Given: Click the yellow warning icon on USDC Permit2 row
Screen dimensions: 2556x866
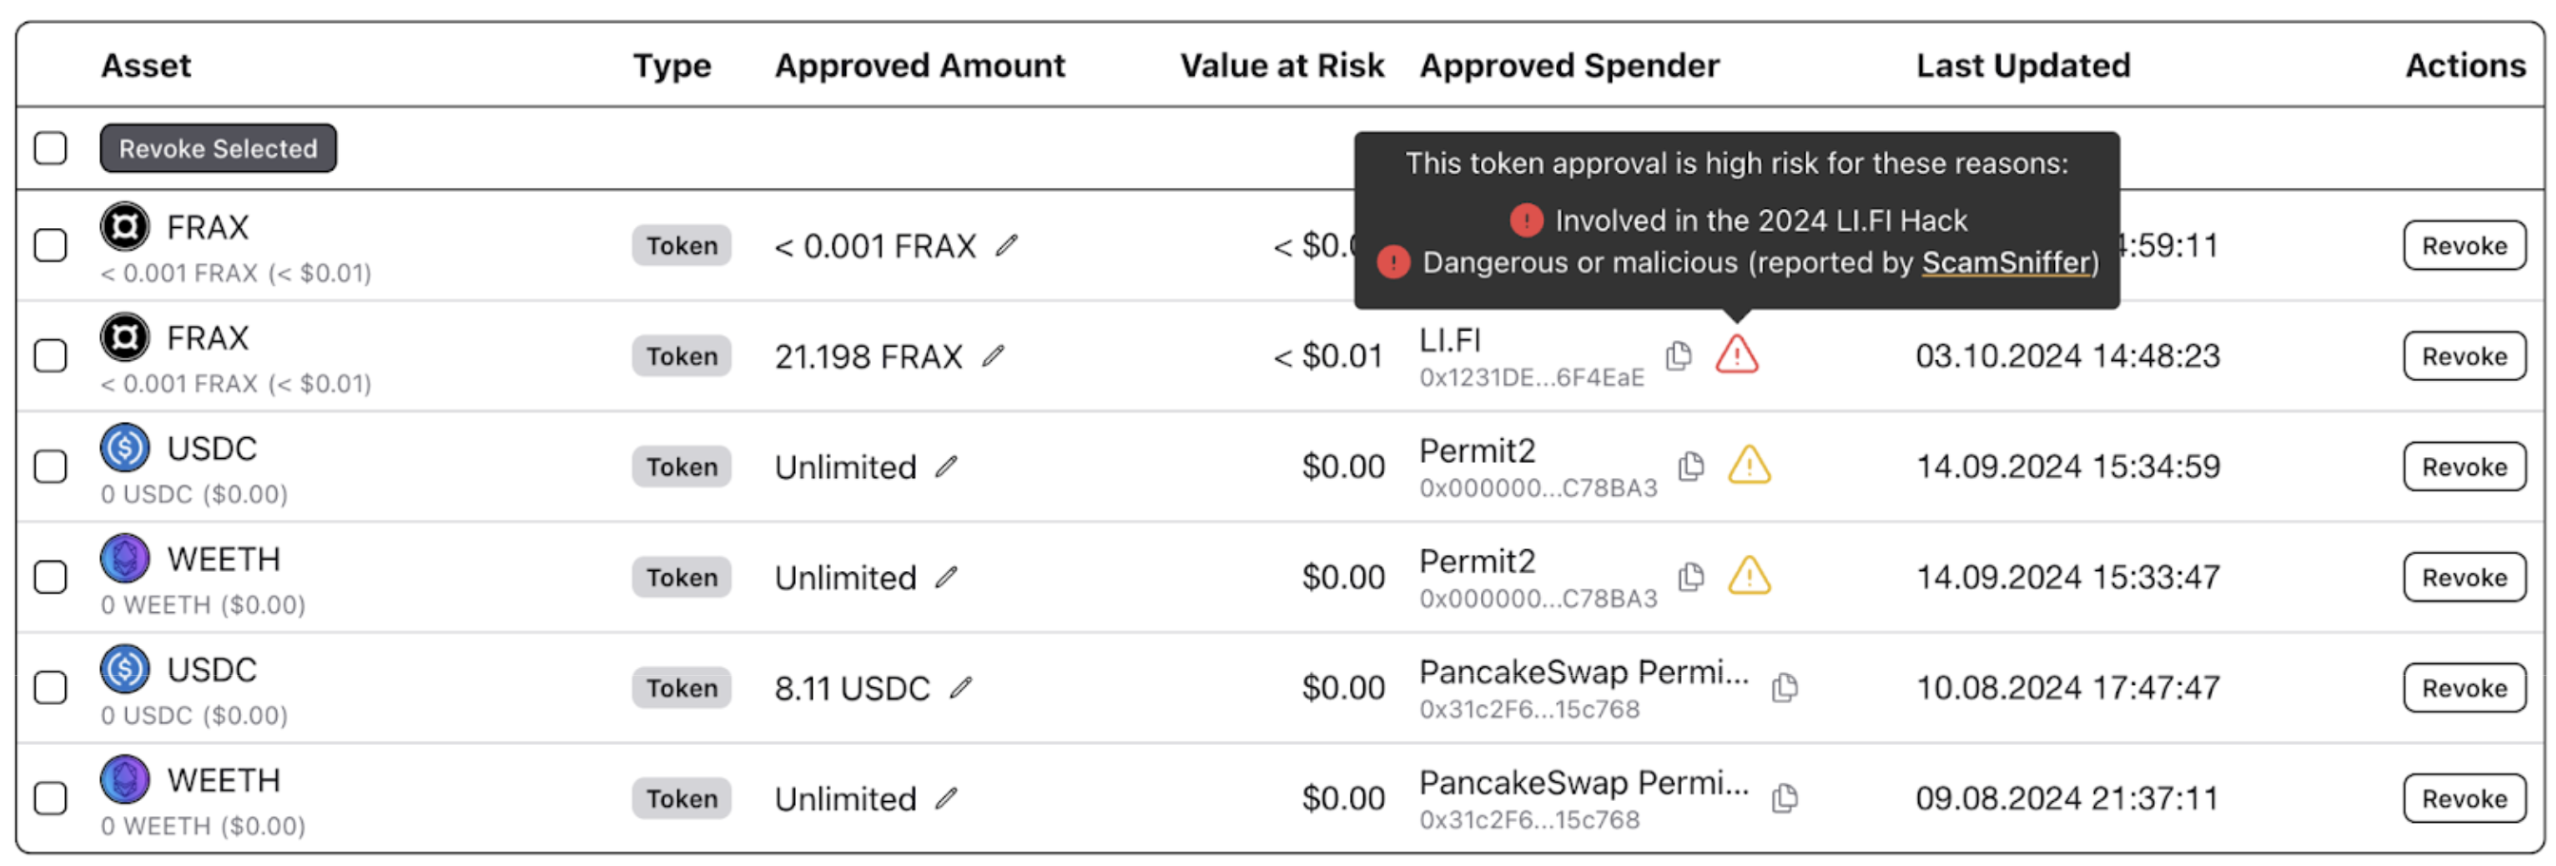Looking at the screenshot, I should click(1747, 465).
